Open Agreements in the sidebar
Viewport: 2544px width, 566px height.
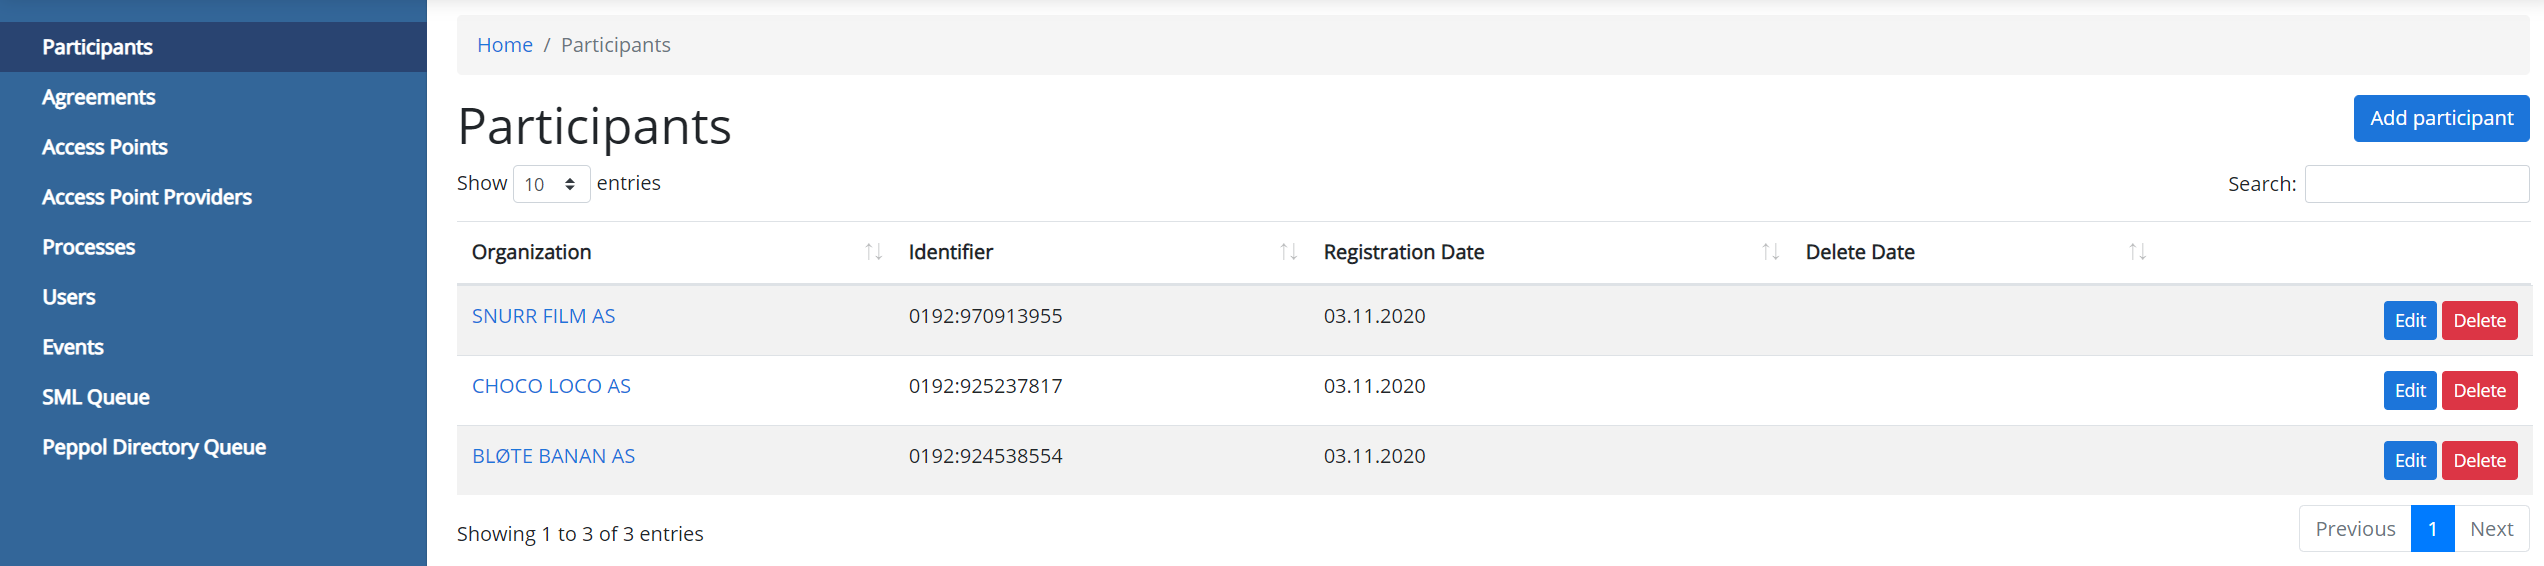click(x=98, y=97)
